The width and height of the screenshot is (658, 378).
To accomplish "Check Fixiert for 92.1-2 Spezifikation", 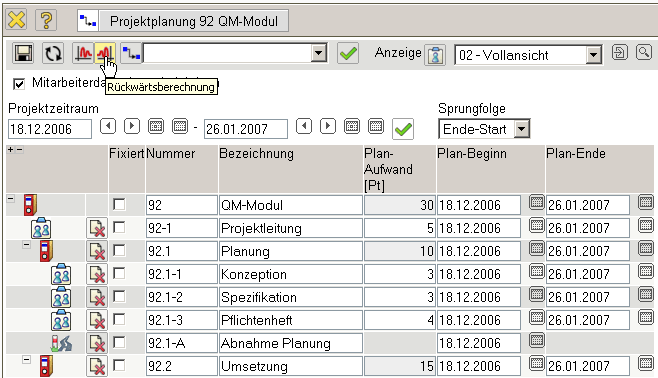I will point(120,297).
